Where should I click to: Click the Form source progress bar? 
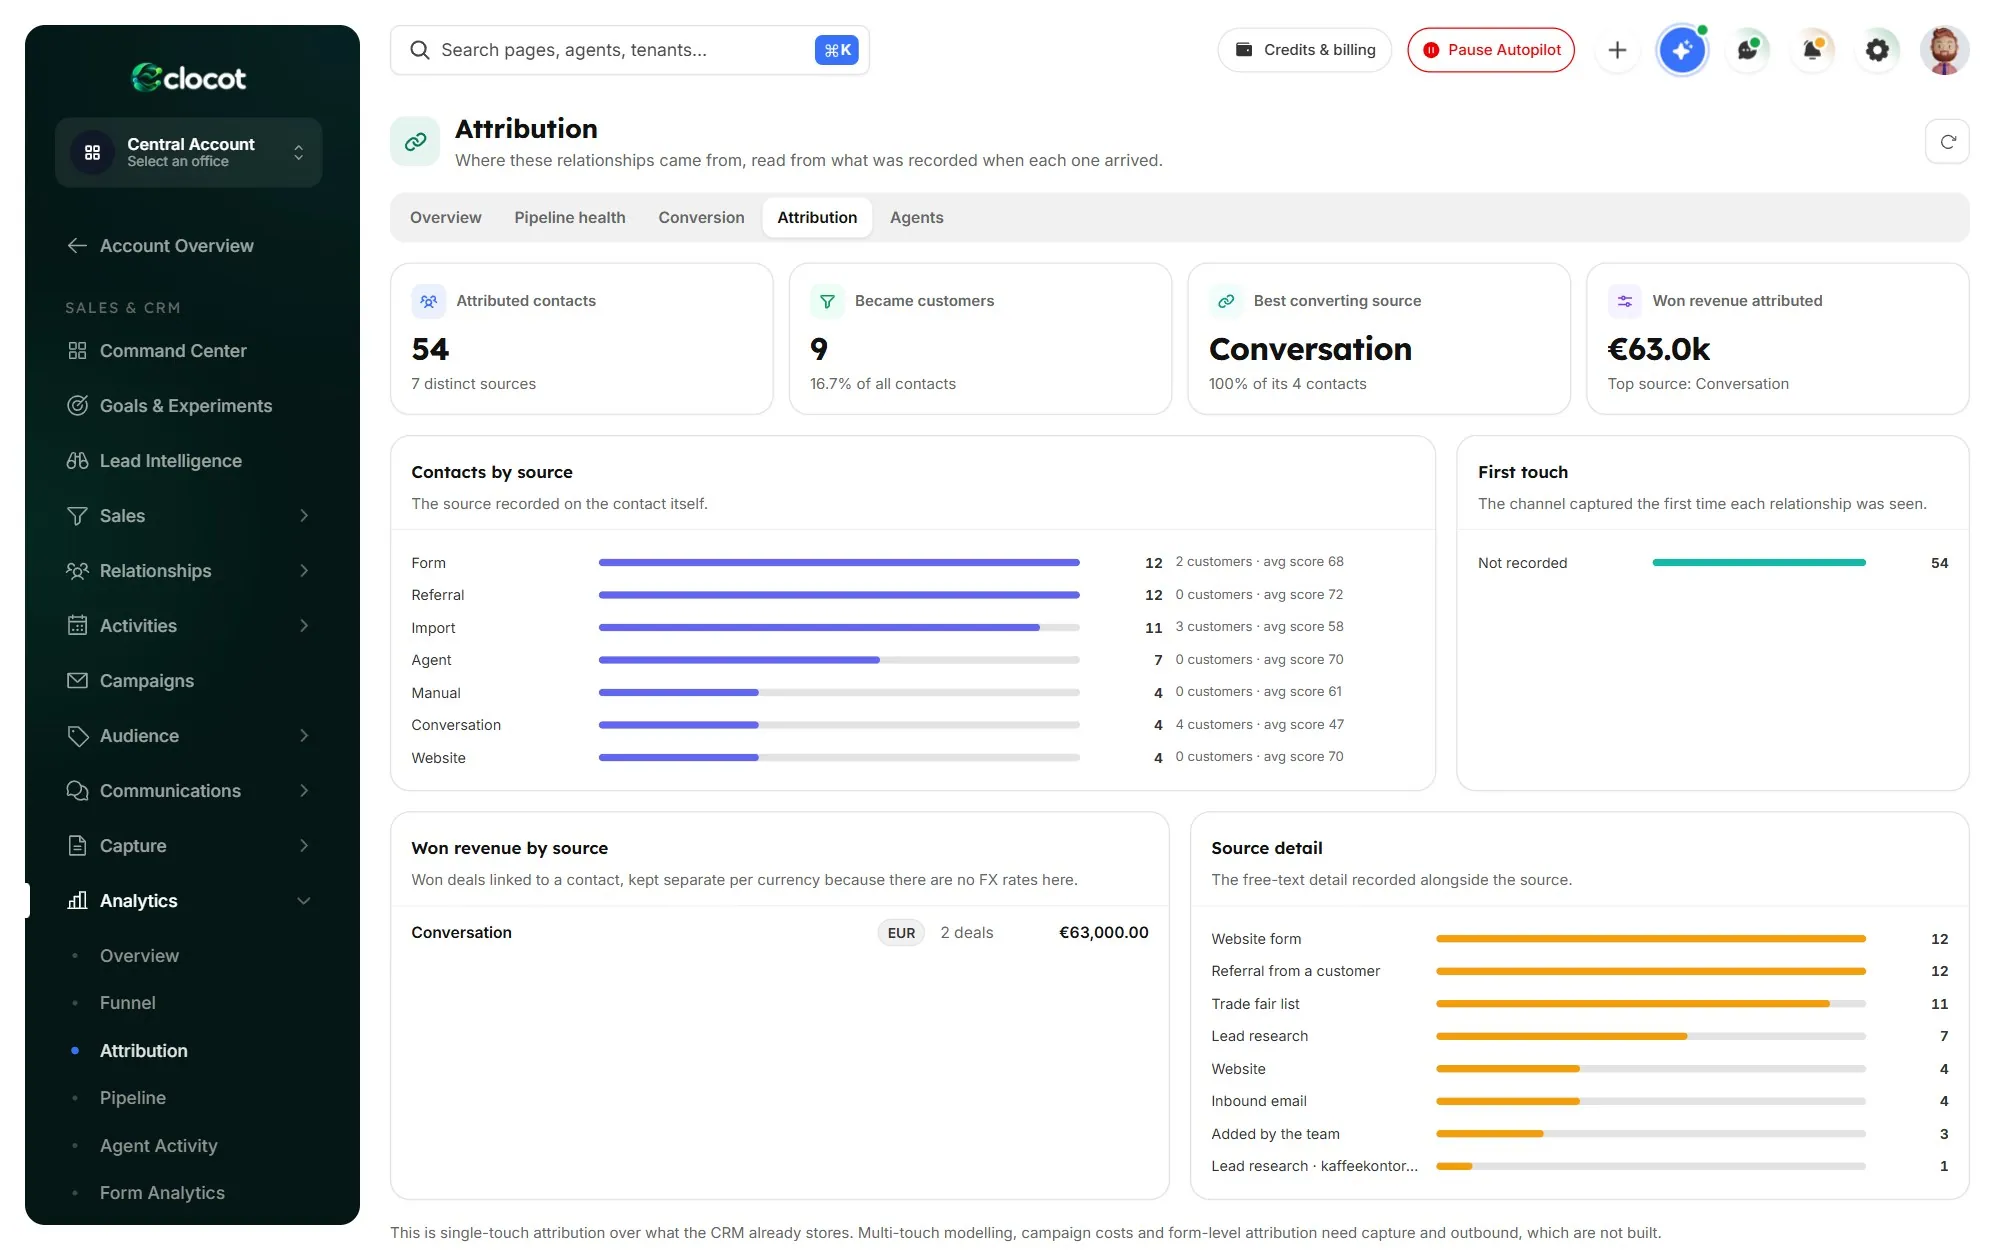839,563
